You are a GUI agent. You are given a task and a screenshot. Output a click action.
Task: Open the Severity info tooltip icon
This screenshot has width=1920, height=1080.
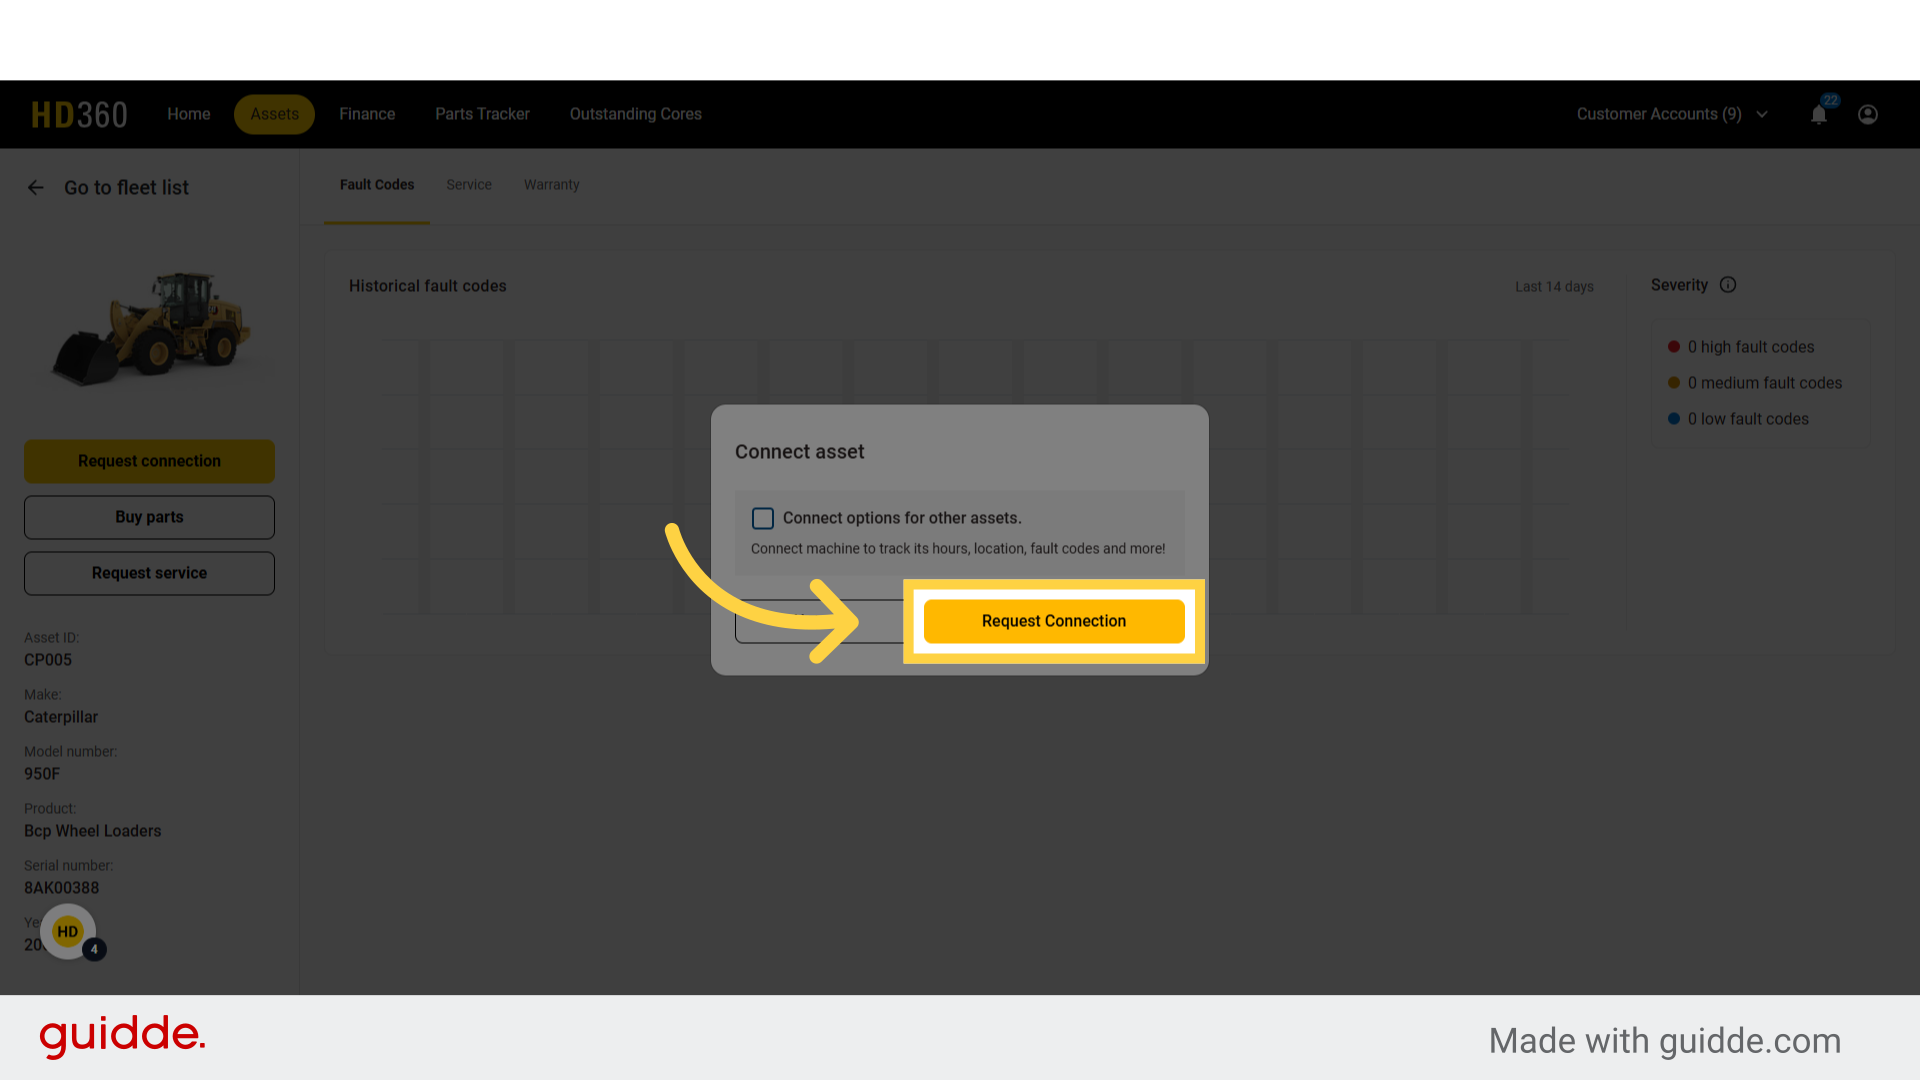(x=1729, y=285)
